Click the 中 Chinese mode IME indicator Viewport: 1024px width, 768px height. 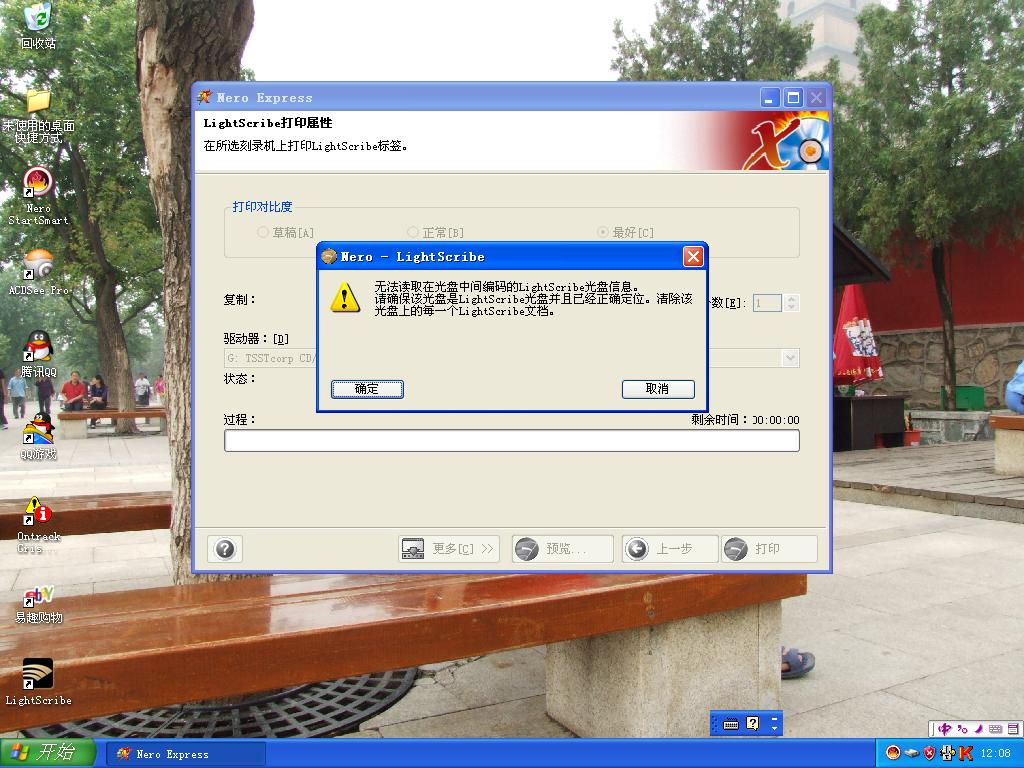click(x=944, y=728)
